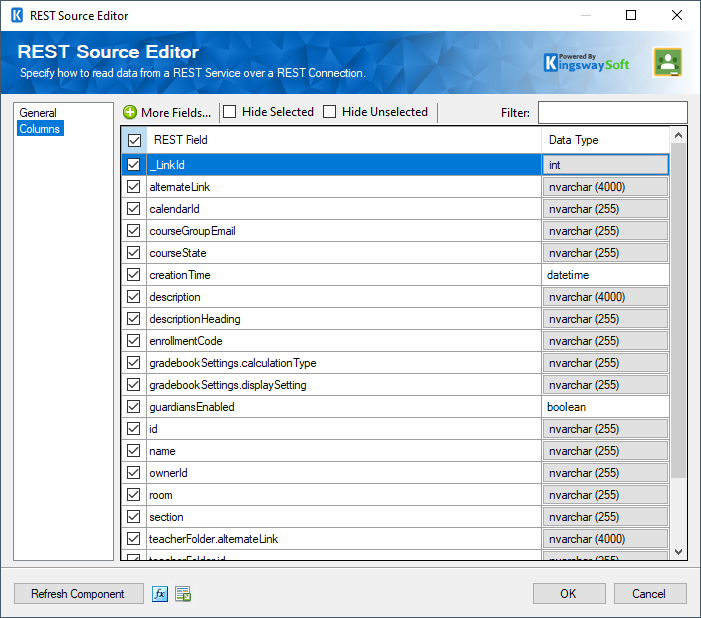
Task: Open data type dropdown for calendarId
Action: coord(605,209)
